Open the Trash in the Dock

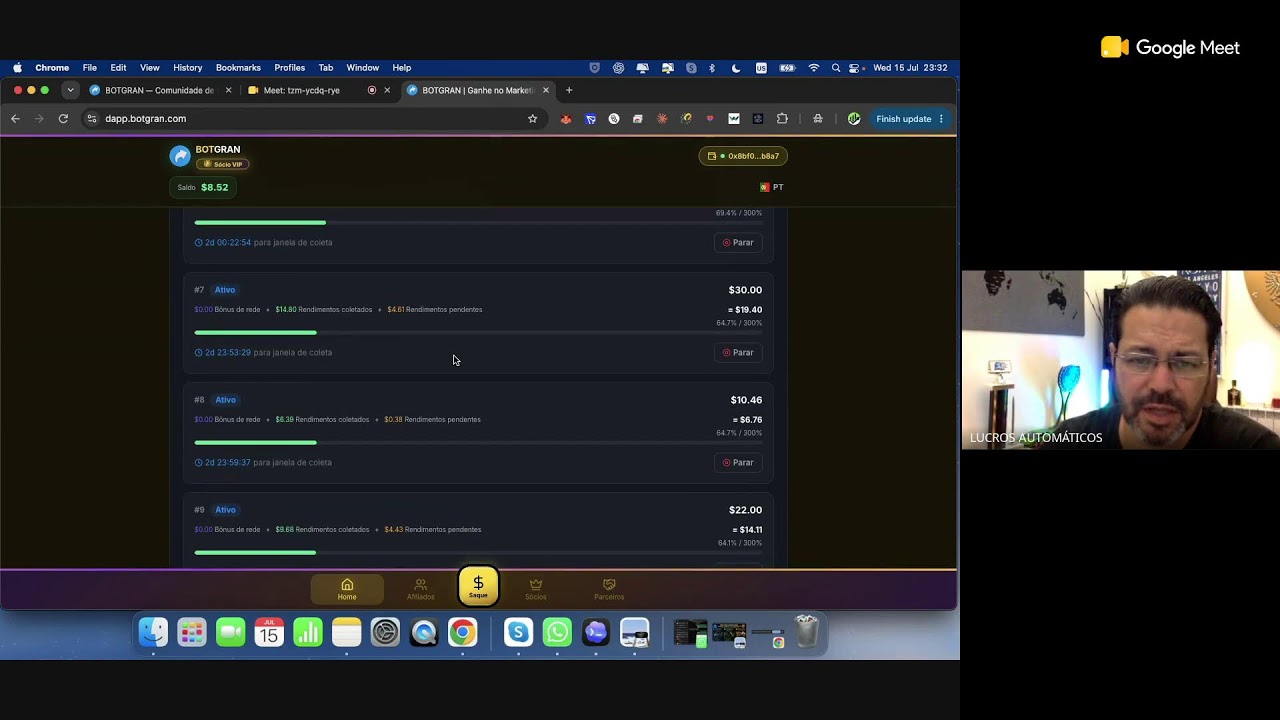[x=806, y=632]
